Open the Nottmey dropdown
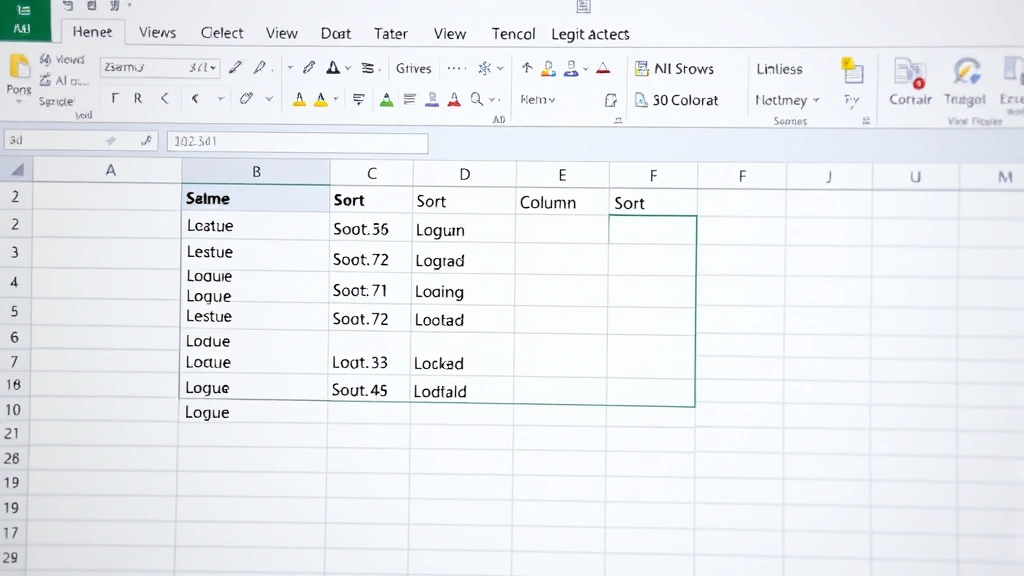 (x=785, y=100)
